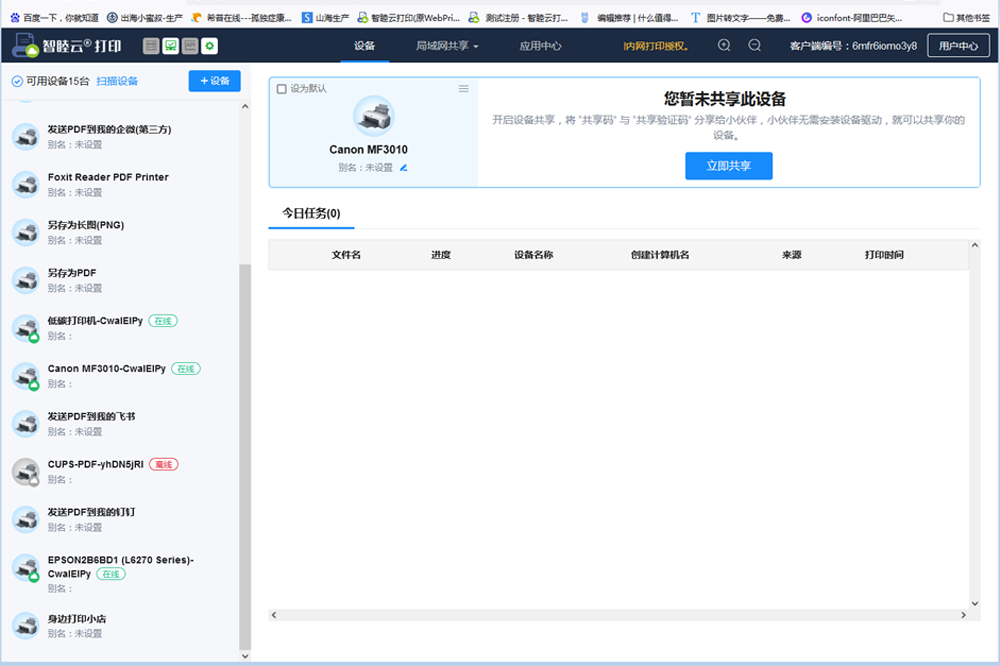Open the 用户中心 menu
The image size is (1000, 666).
tap(957, 46)
